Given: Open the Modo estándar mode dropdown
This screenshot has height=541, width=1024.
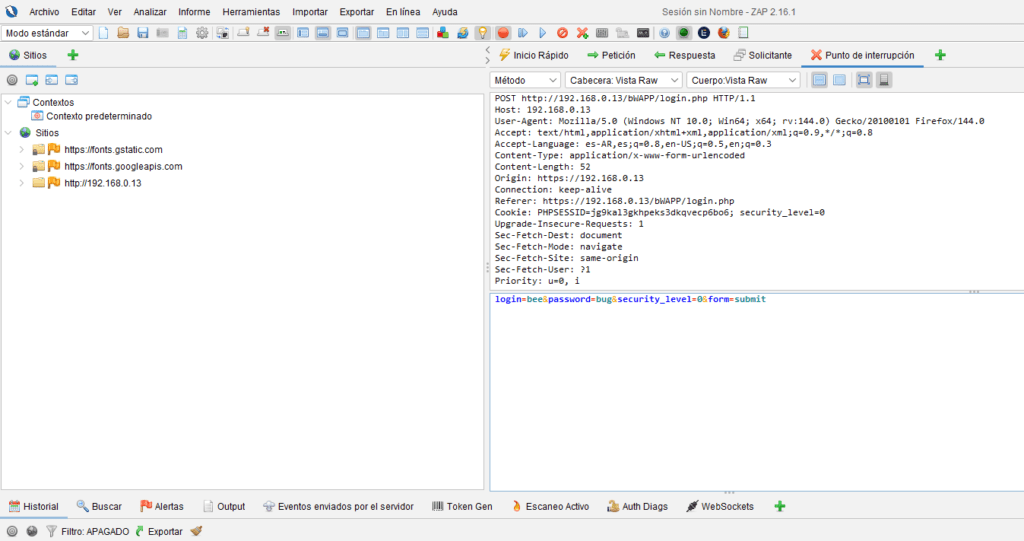Looking at the screenshot, I should tap(47, 33).
